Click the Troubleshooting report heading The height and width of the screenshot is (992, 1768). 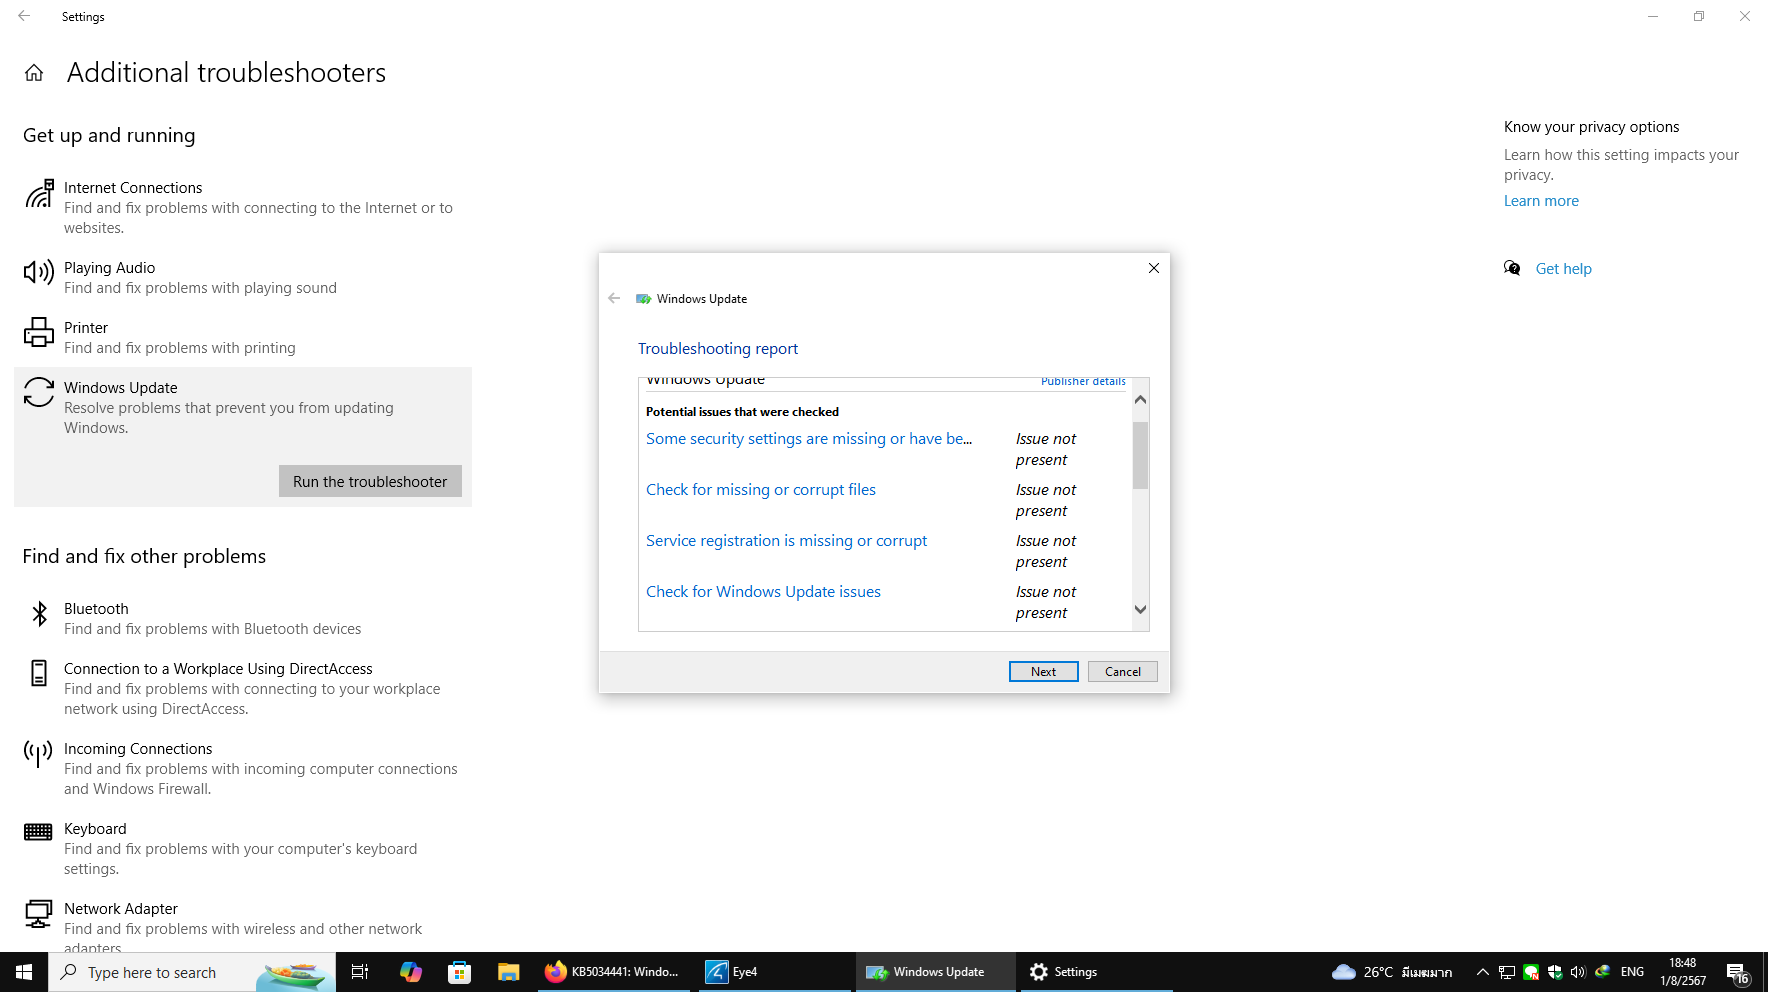point(718,349)
